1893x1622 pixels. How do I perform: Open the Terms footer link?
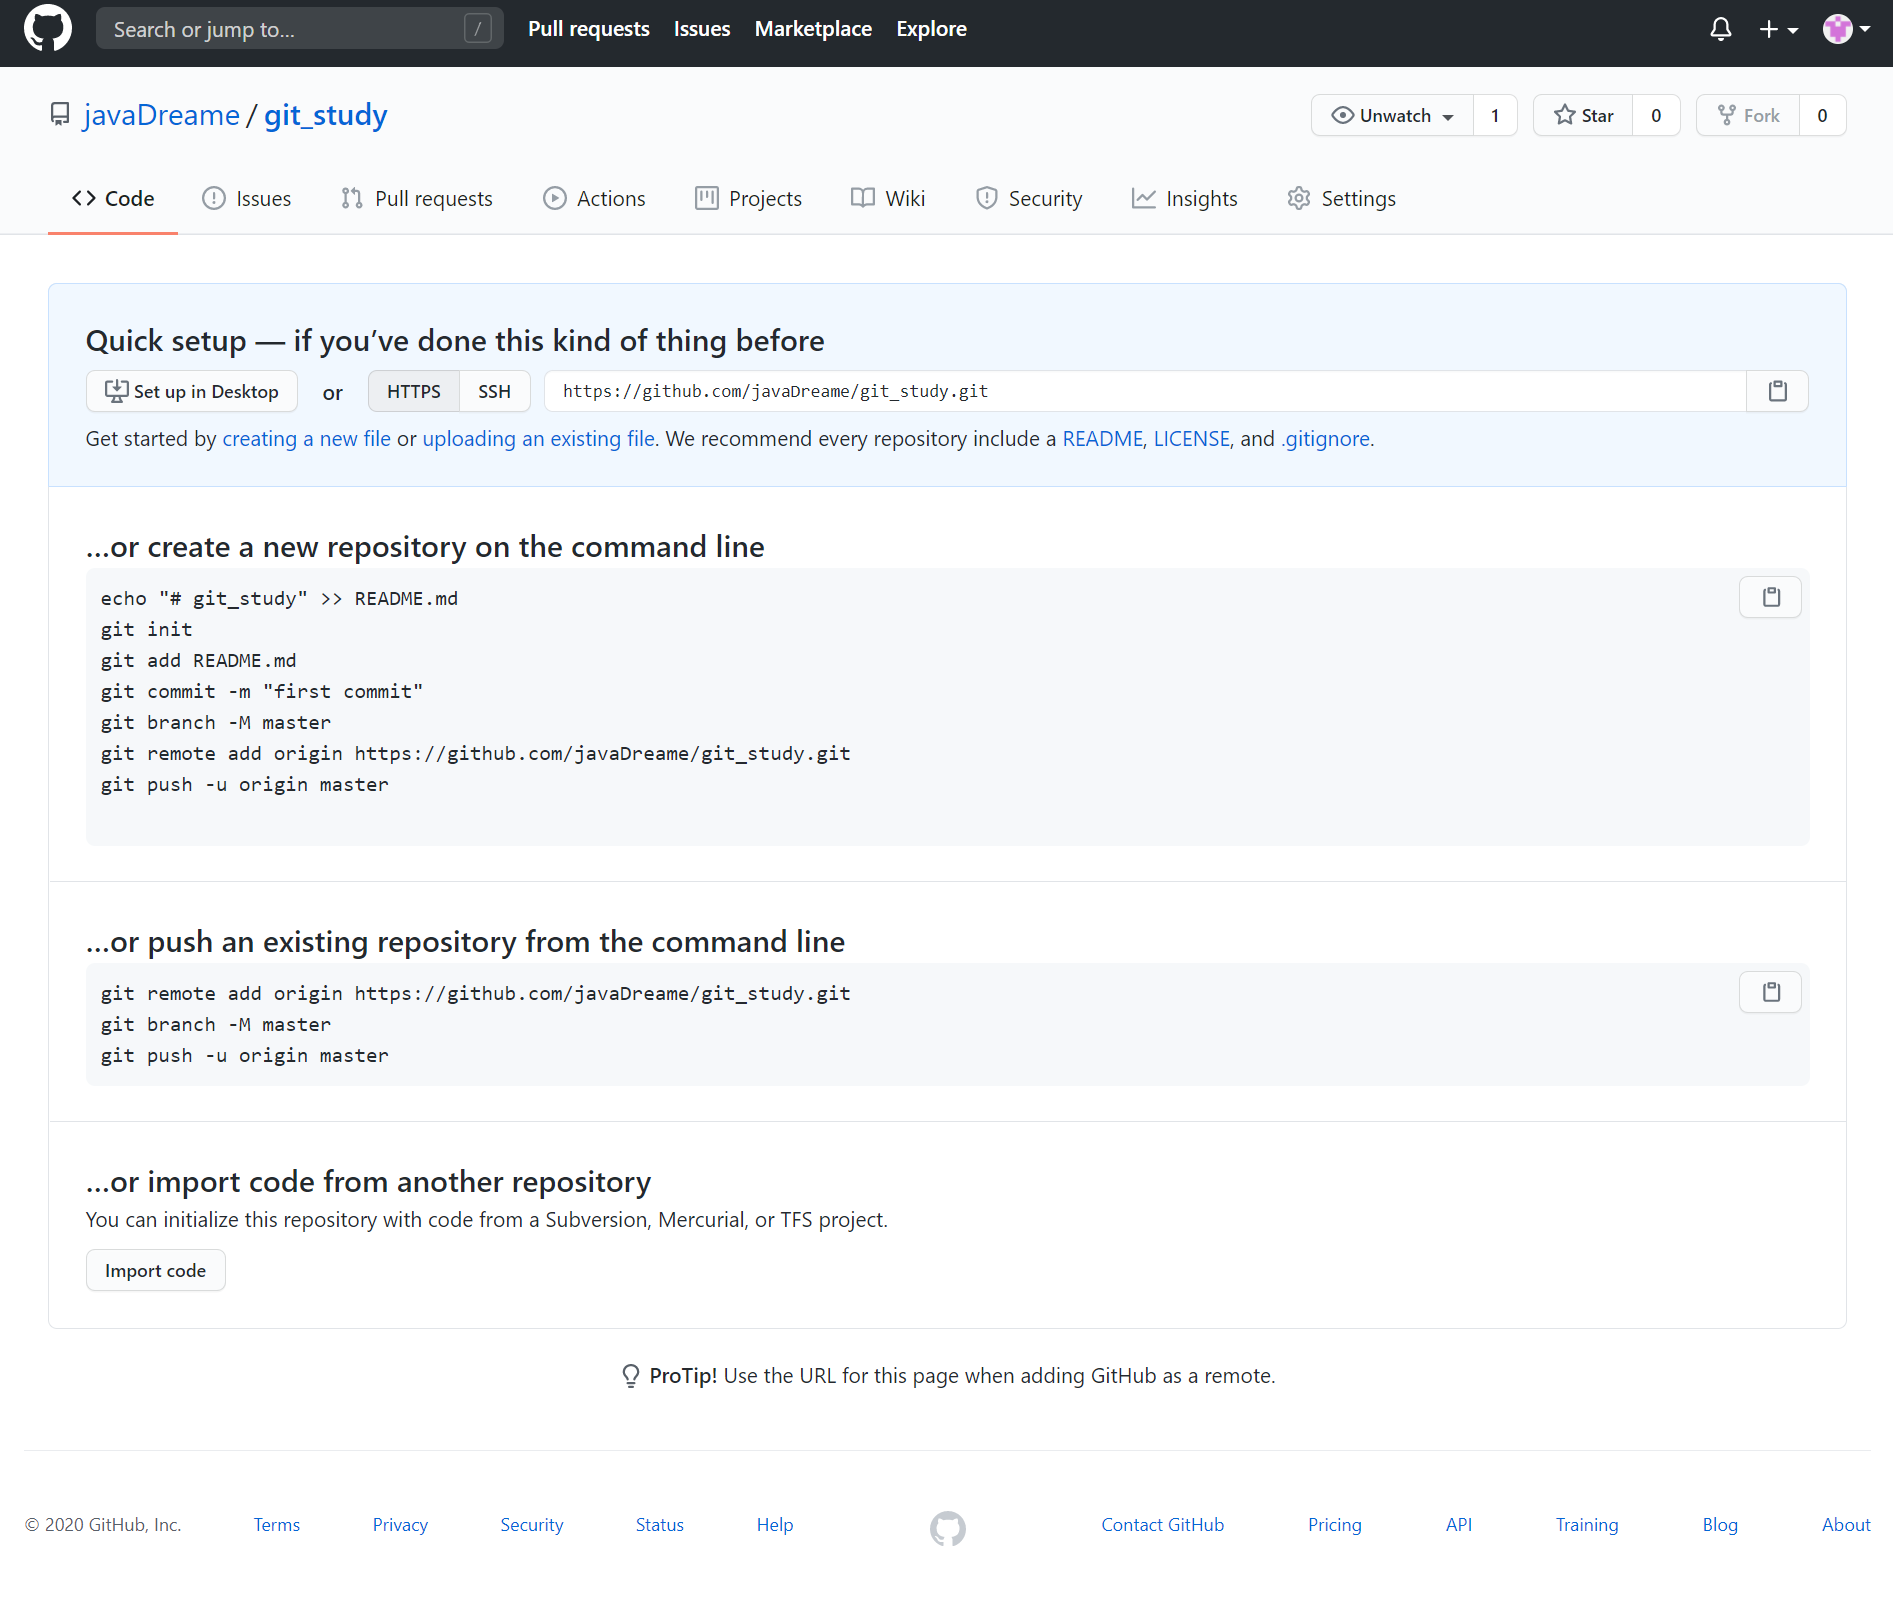pos(277,1525)
